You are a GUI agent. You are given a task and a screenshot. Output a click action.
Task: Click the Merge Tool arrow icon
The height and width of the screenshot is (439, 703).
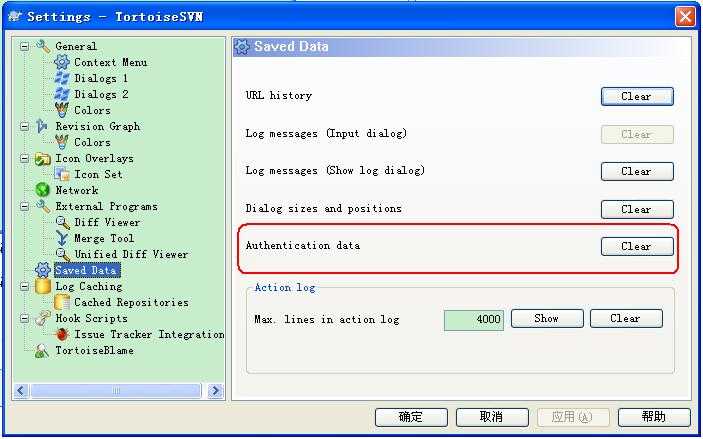62,238
